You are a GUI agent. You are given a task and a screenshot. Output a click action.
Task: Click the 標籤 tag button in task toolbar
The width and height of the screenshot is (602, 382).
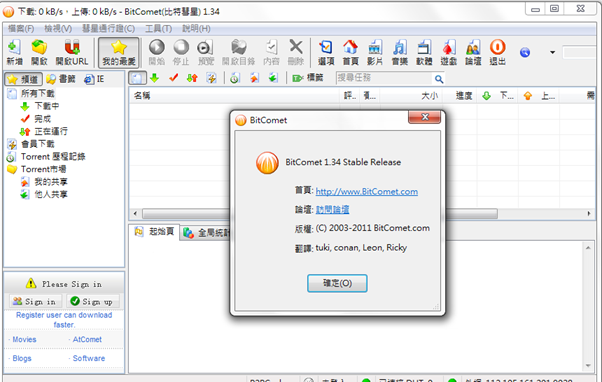308,78
